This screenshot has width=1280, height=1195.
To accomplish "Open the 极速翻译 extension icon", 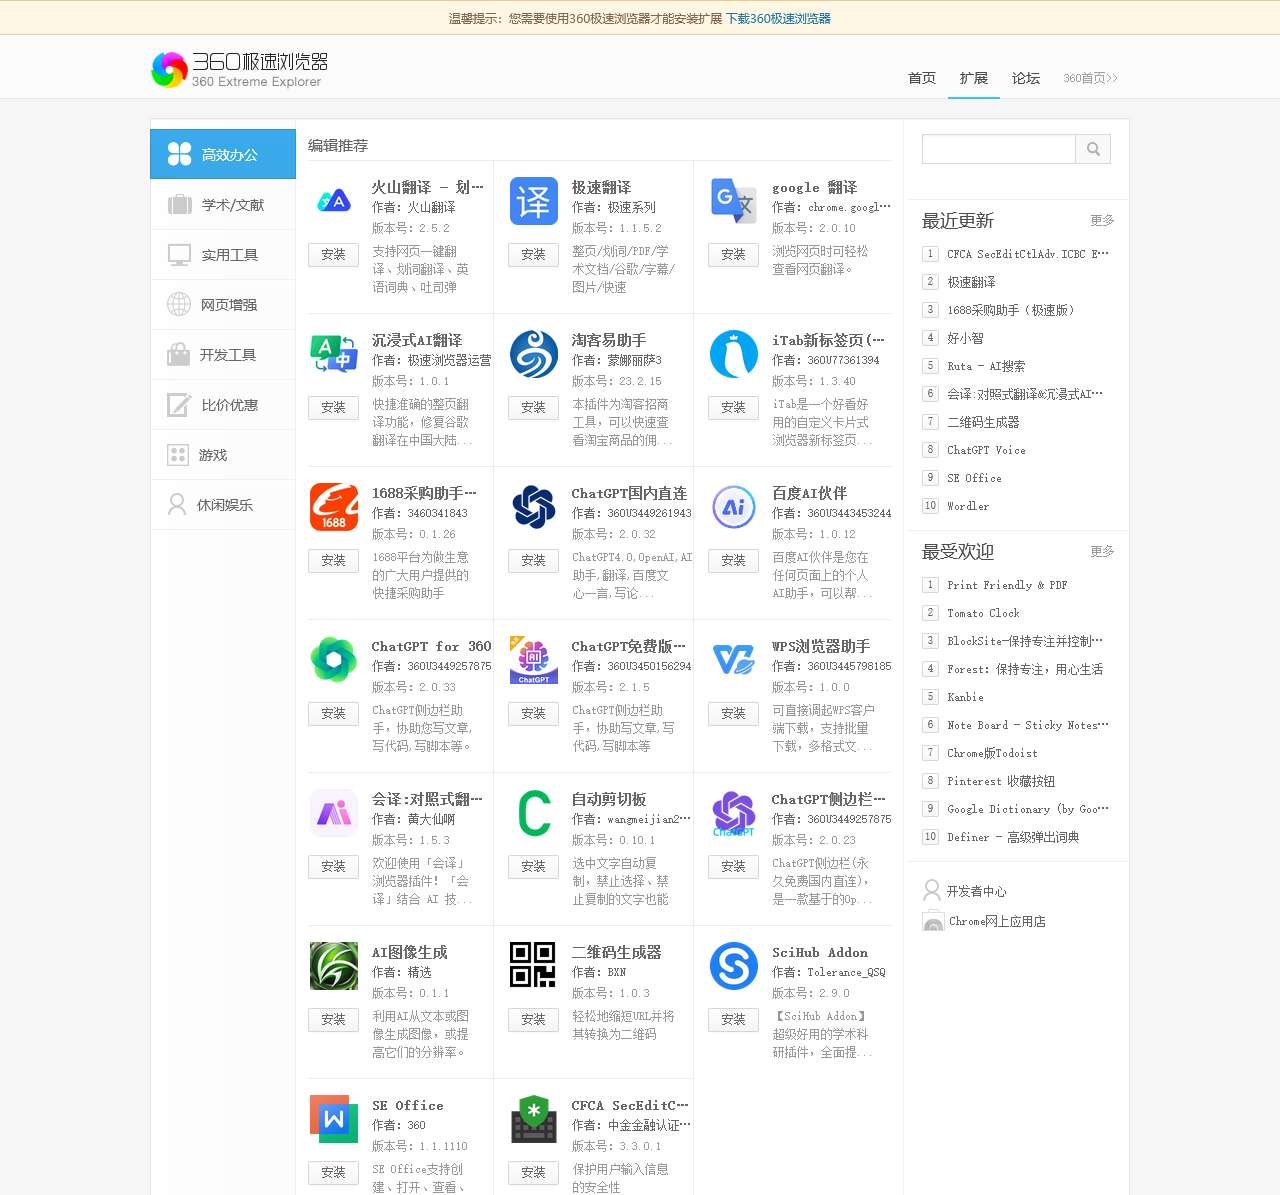I will click(x=534, y=201).
